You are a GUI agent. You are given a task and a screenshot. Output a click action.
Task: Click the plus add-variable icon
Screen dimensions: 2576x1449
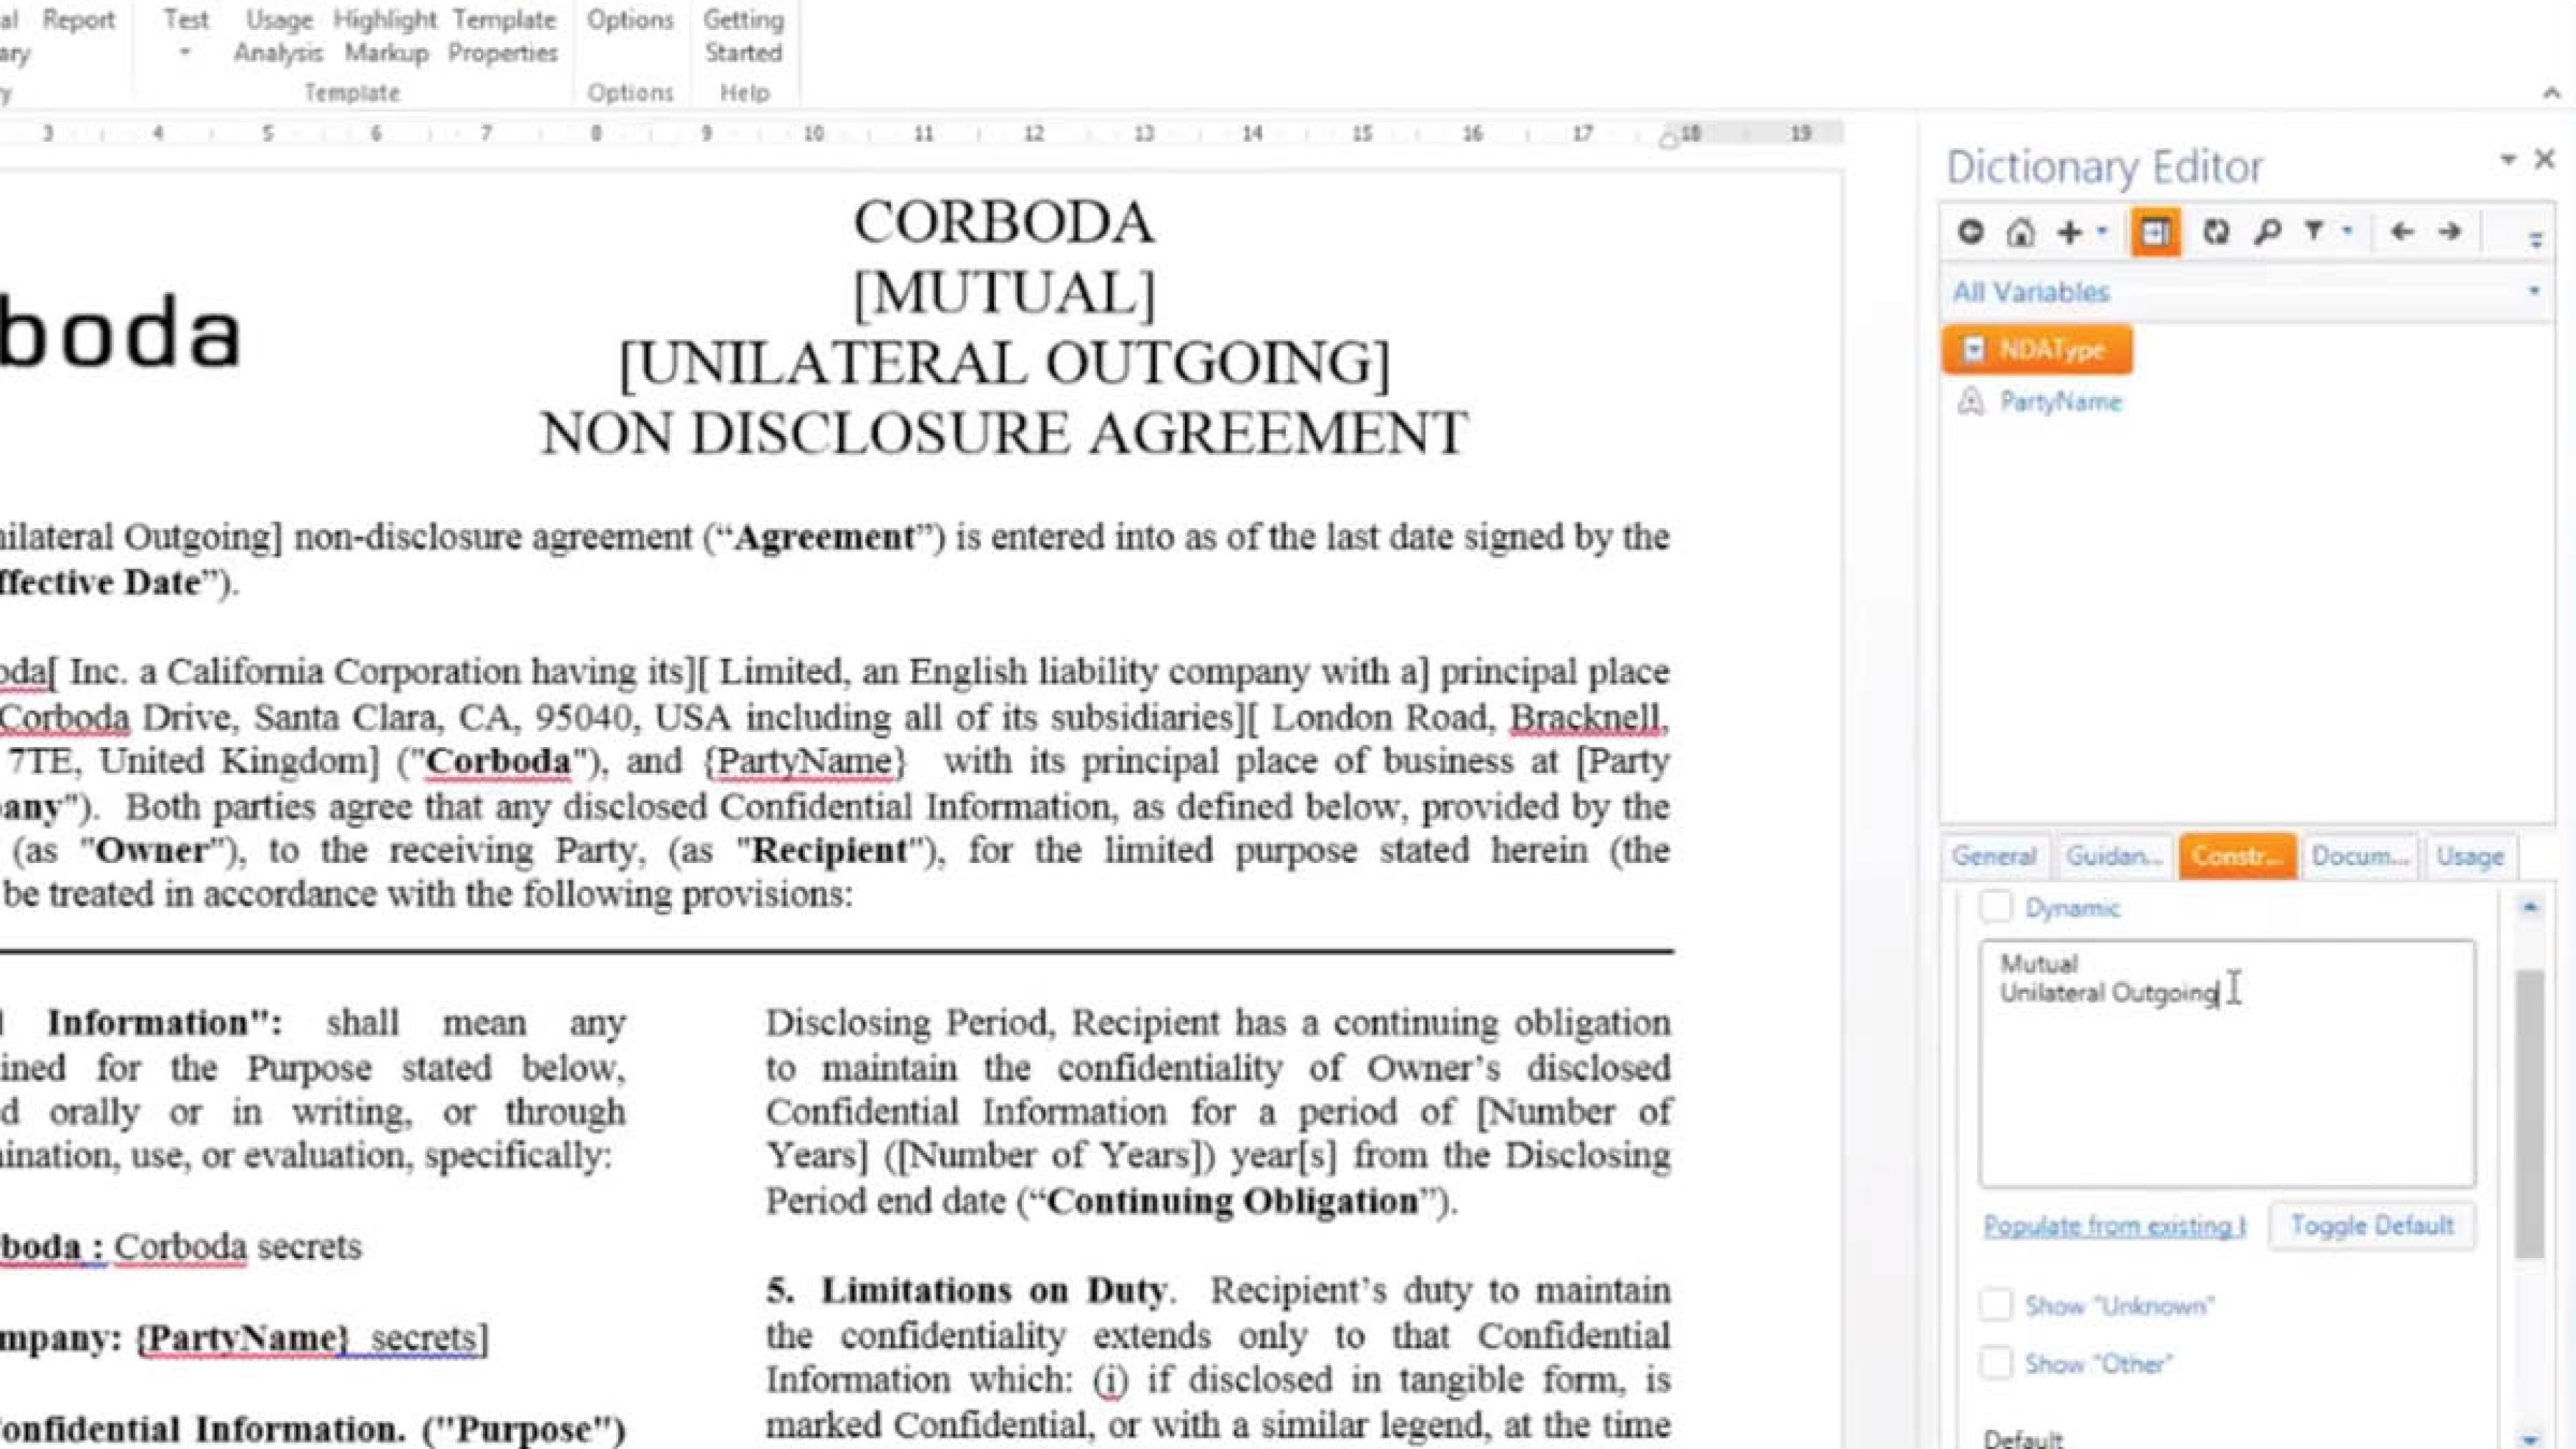click(2069, 233)
